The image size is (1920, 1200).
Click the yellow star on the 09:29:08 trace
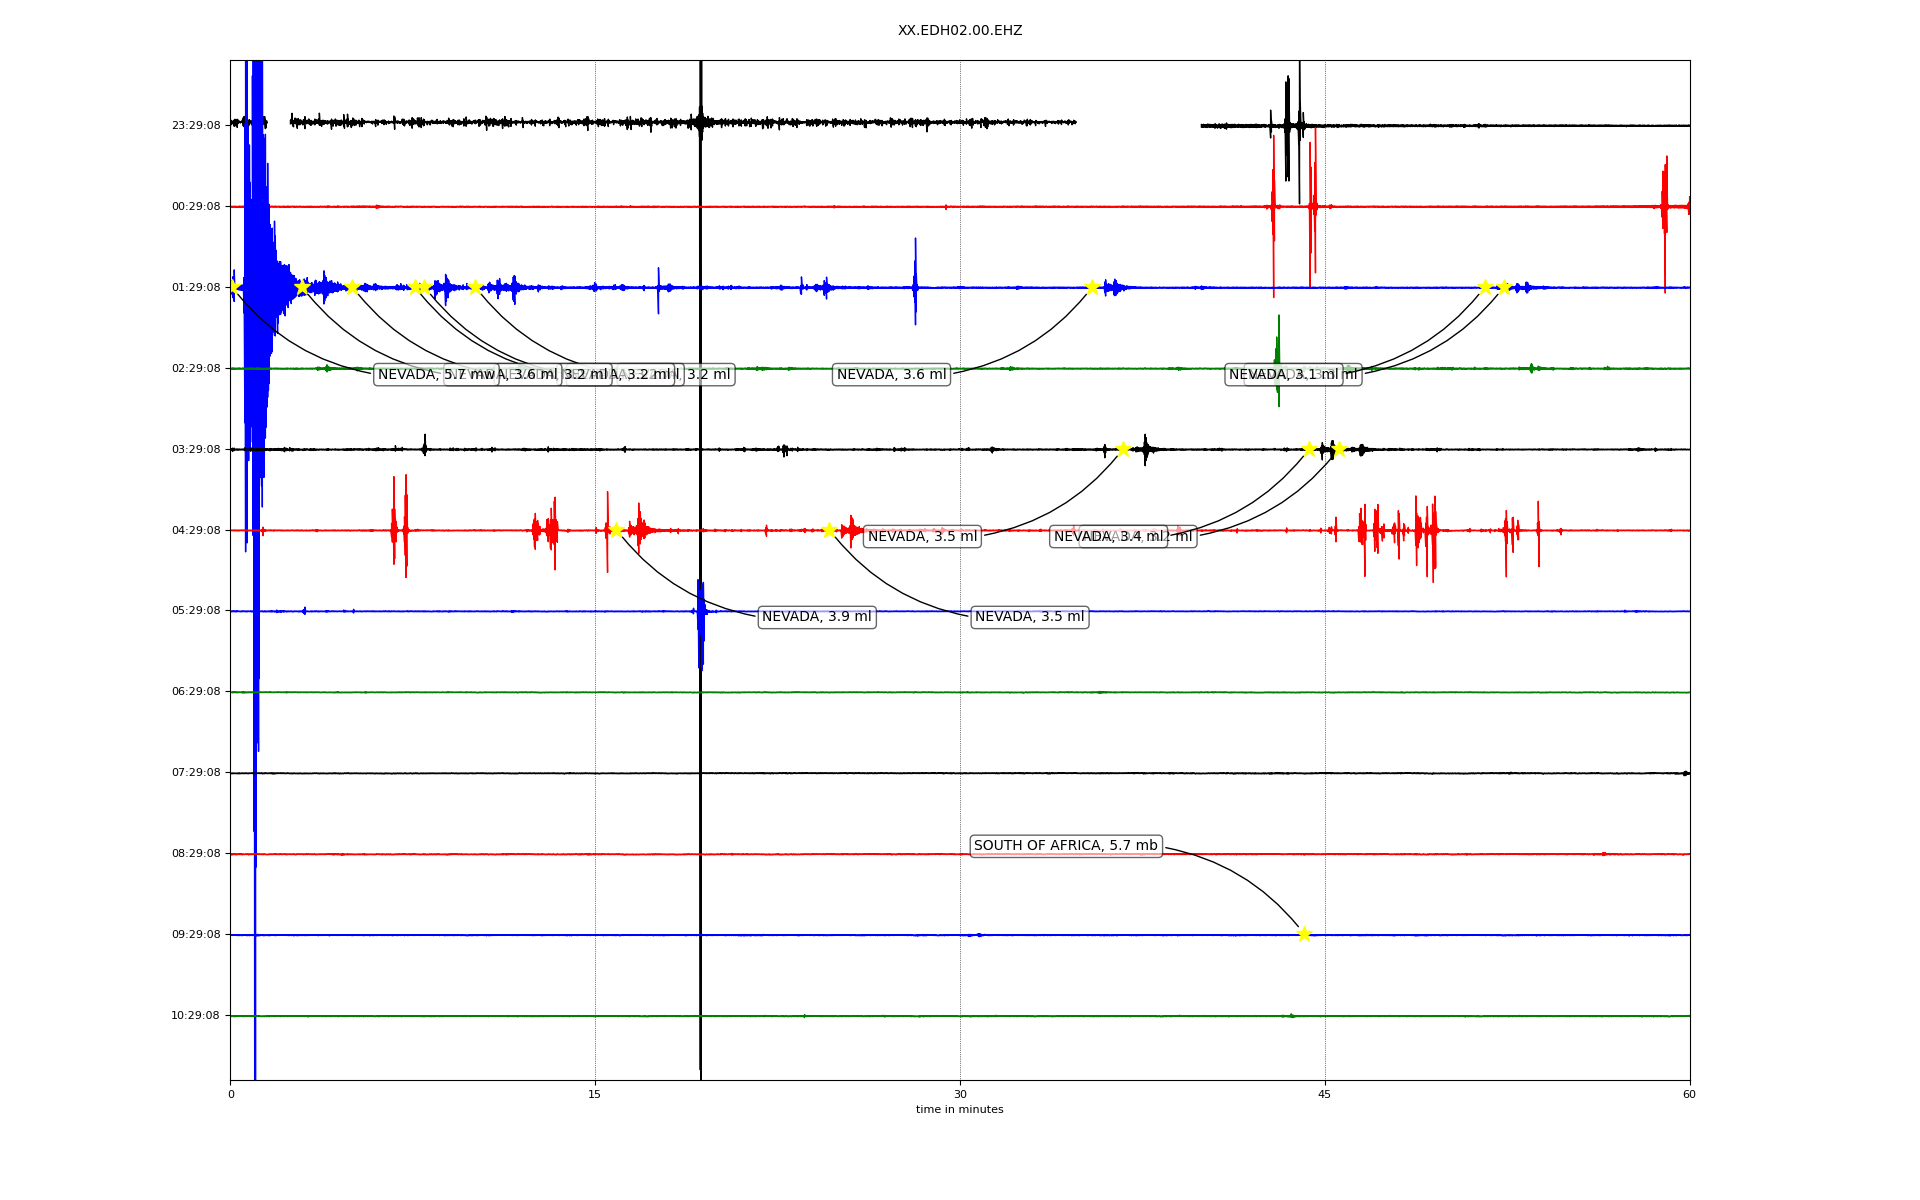point(1304,934)
